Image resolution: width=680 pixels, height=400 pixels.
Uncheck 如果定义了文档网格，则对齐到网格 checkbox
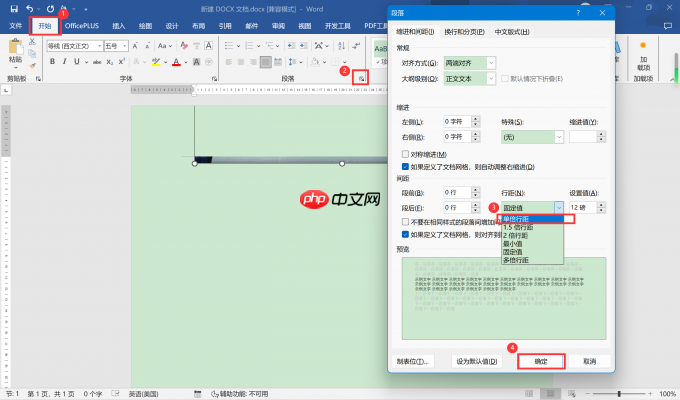(x=405, y=234)
